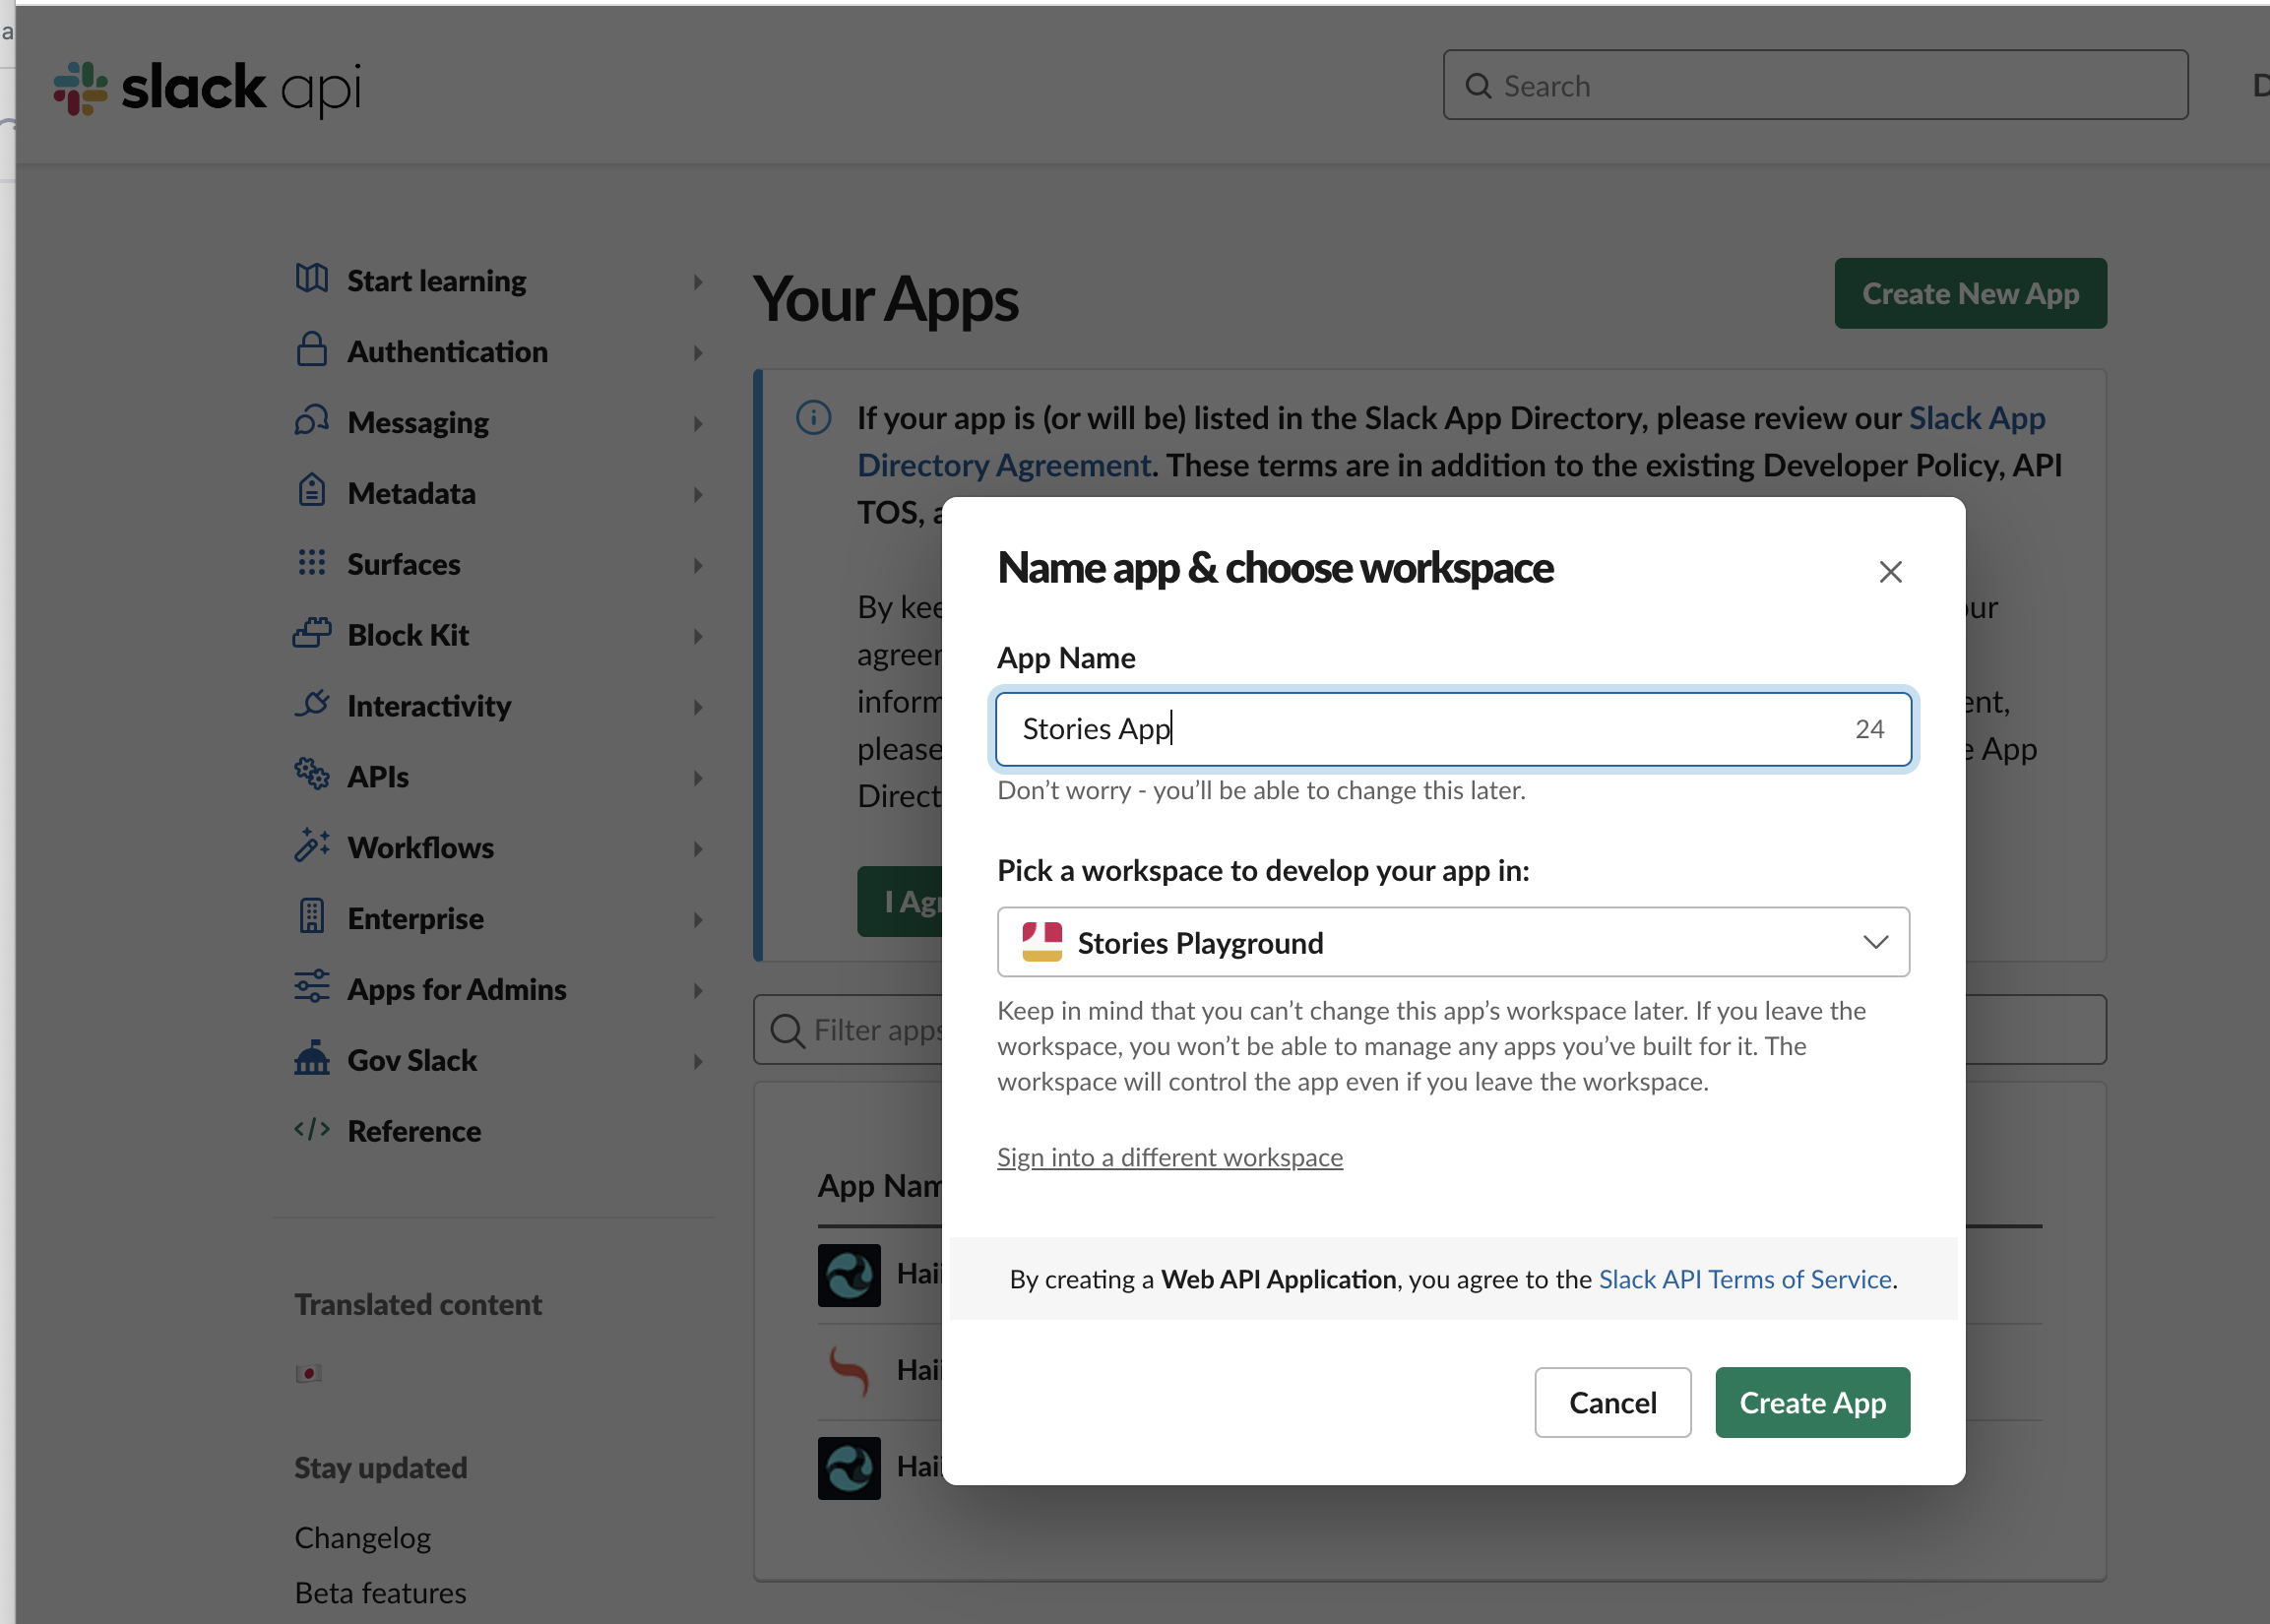Image resolution: width=2270 pixels, height=1624 pixels.
Task: Open the Changelog sidebar link
Action: point(362,1537)
